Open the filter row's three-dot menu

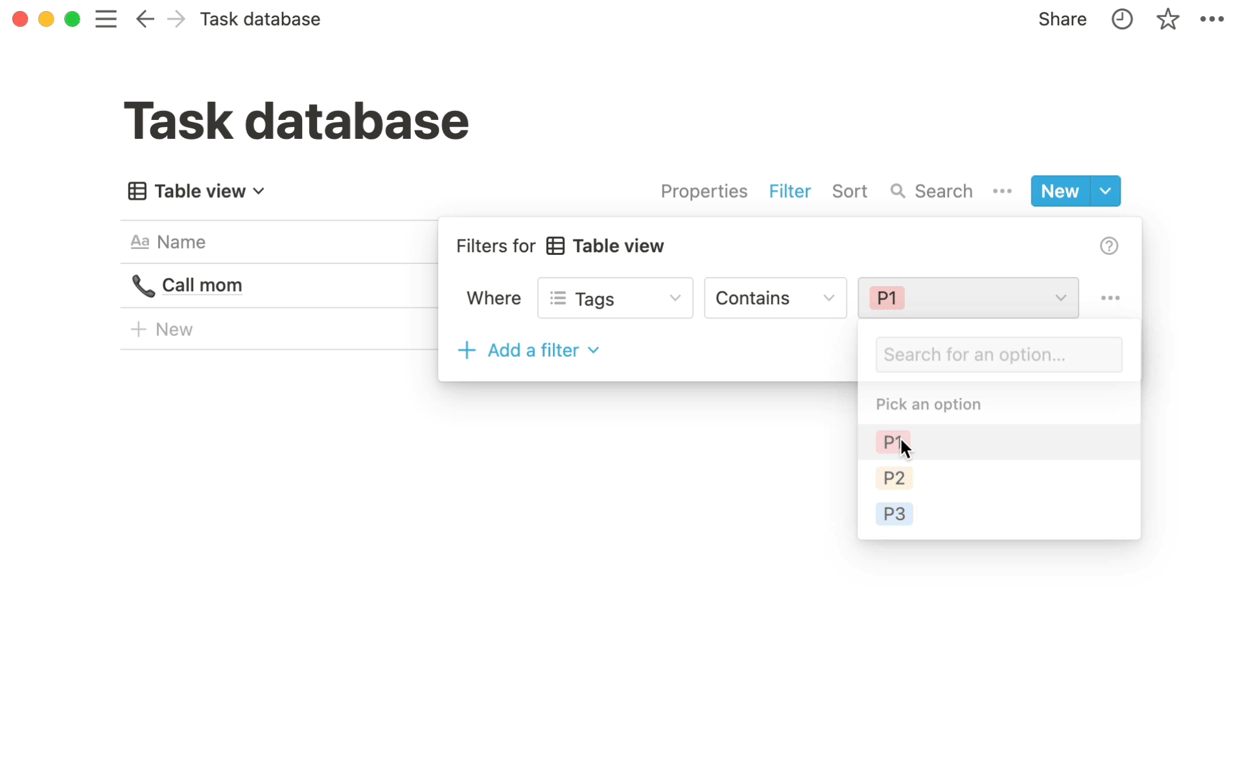[1110, 298]
